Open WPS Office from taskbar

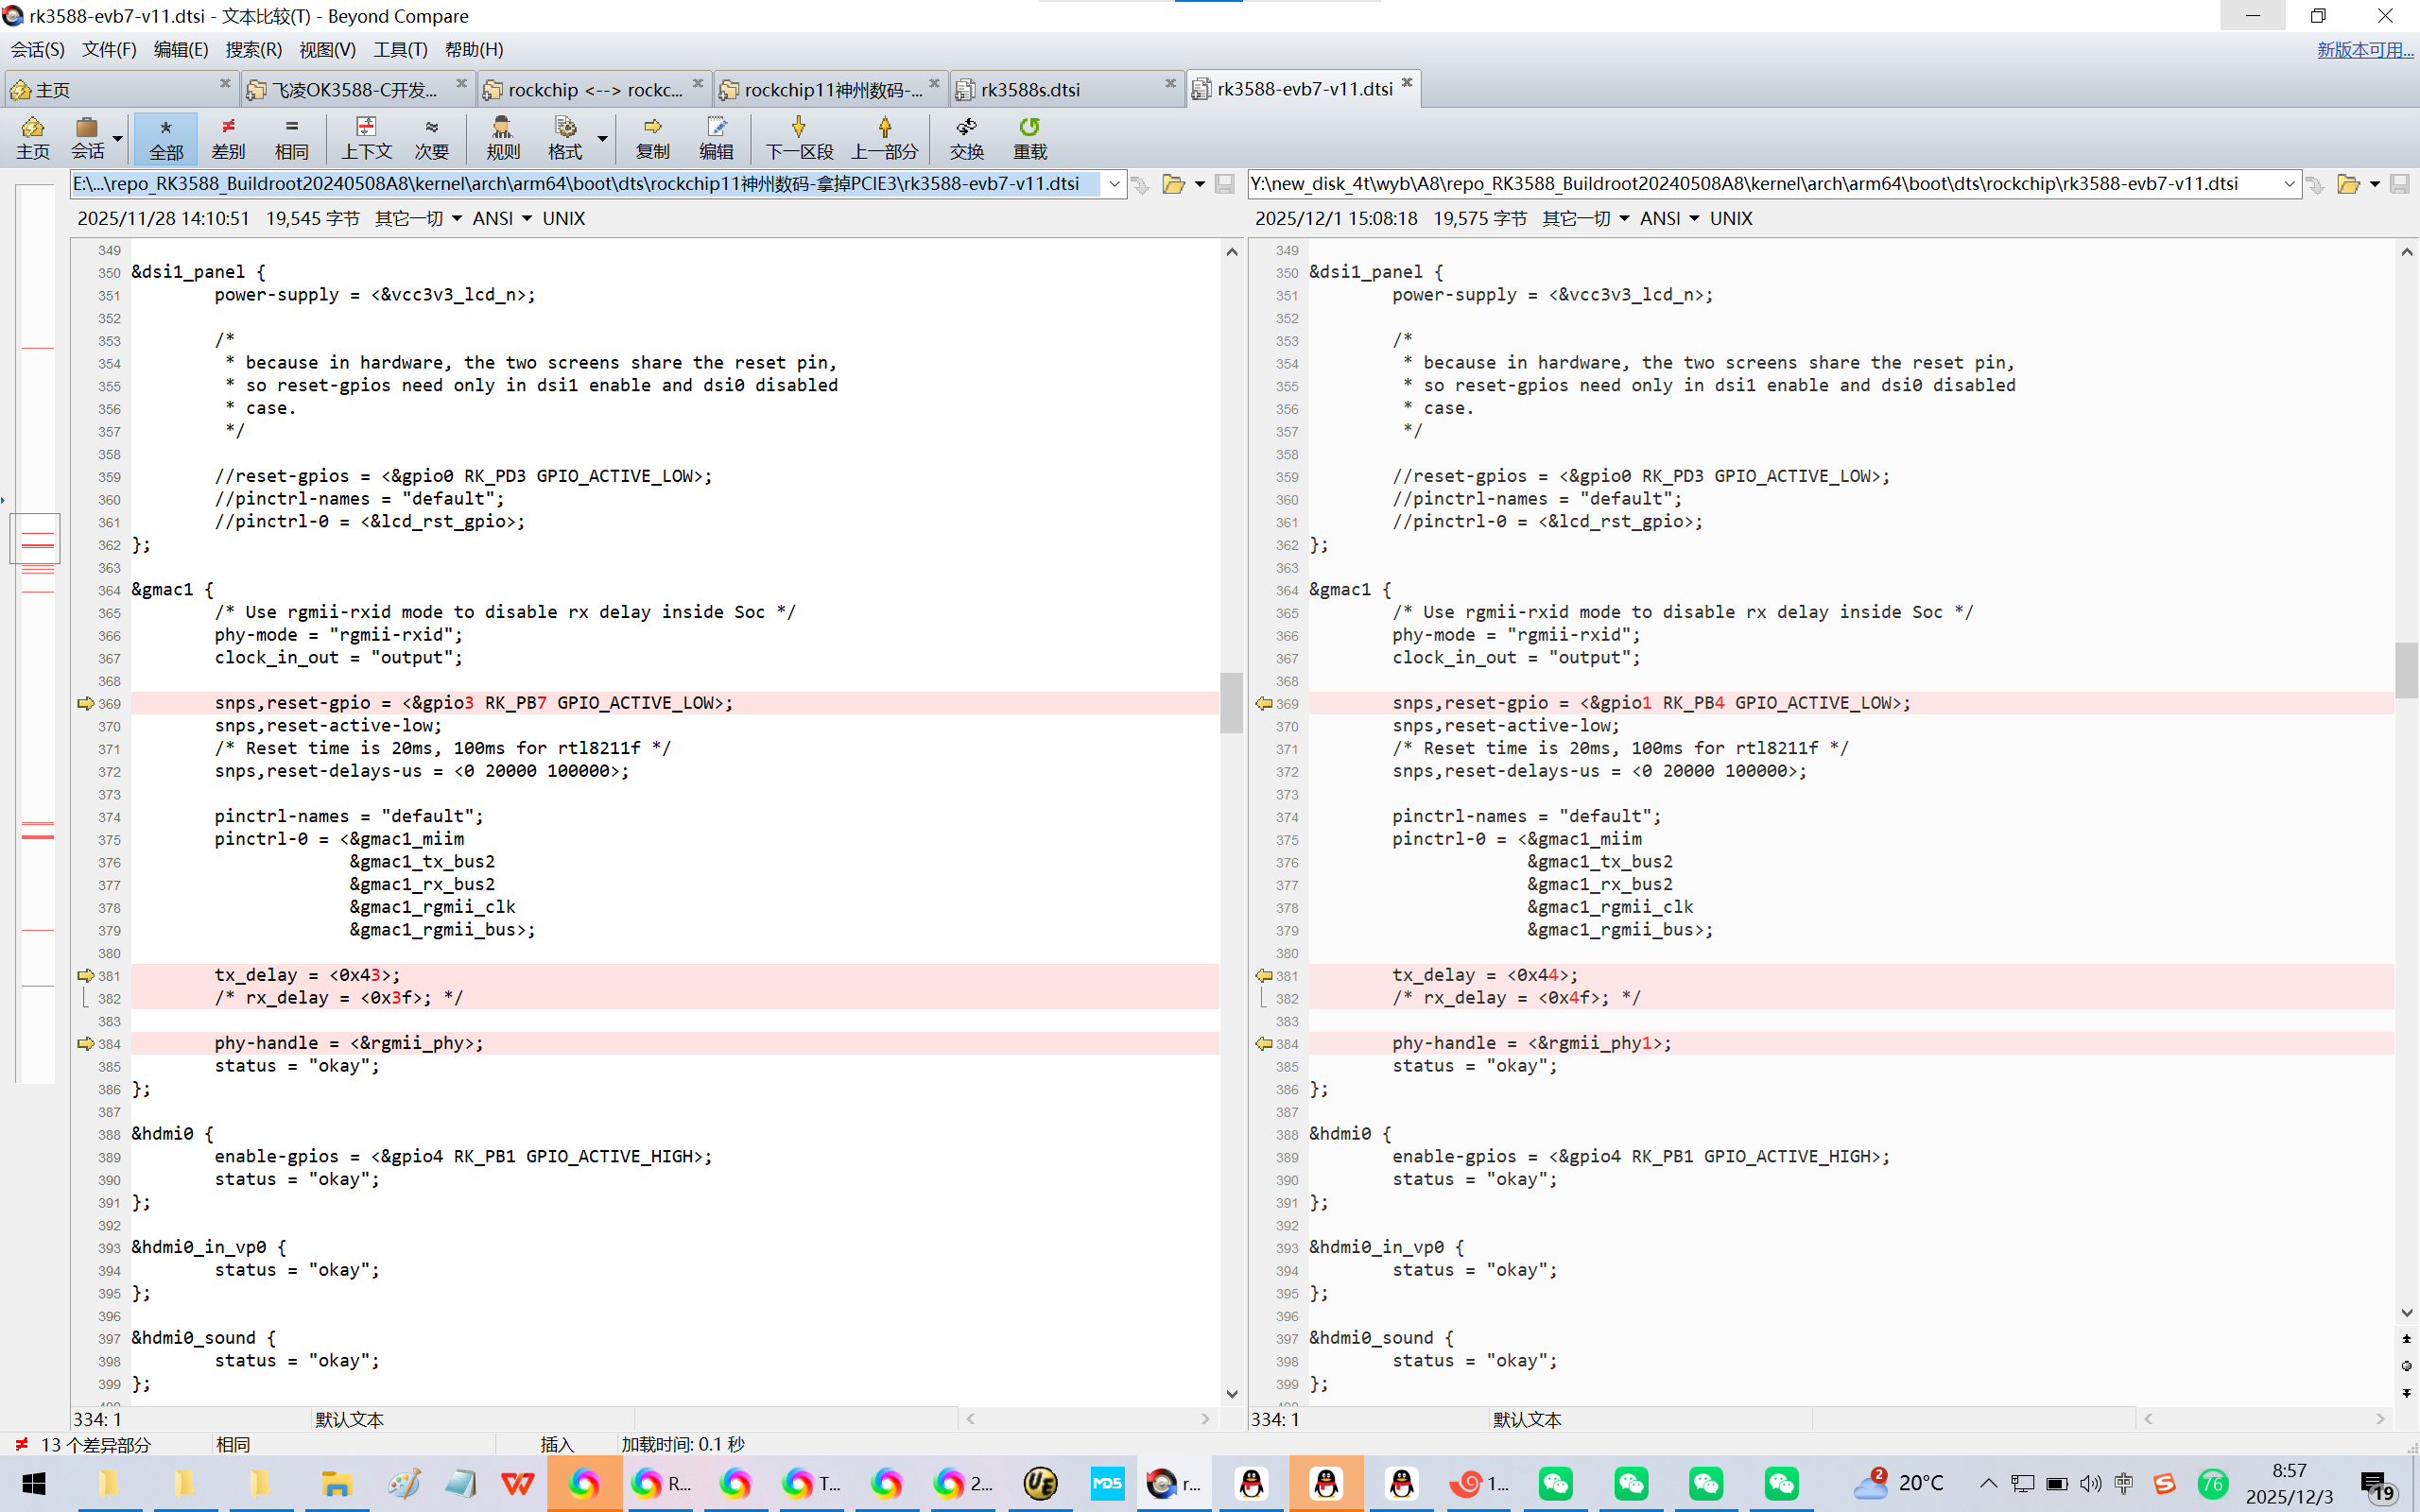coord(517,1483)
